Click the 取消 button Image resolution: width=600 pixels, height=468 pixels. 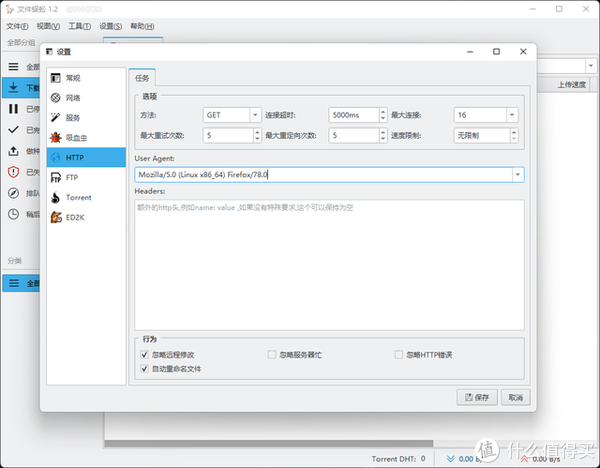[515, 397]
